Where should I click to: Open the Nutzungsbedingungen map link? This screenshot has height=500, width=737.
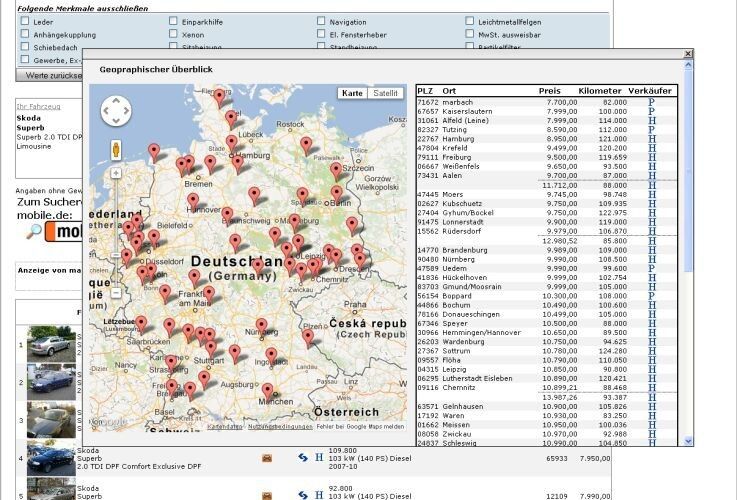pyautogui.click(x=280, y=427)
